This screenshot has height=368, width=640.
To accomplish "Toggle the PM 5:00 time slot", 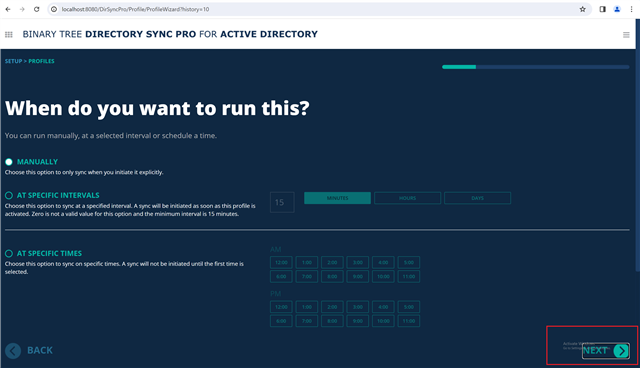I will [409, 307].
